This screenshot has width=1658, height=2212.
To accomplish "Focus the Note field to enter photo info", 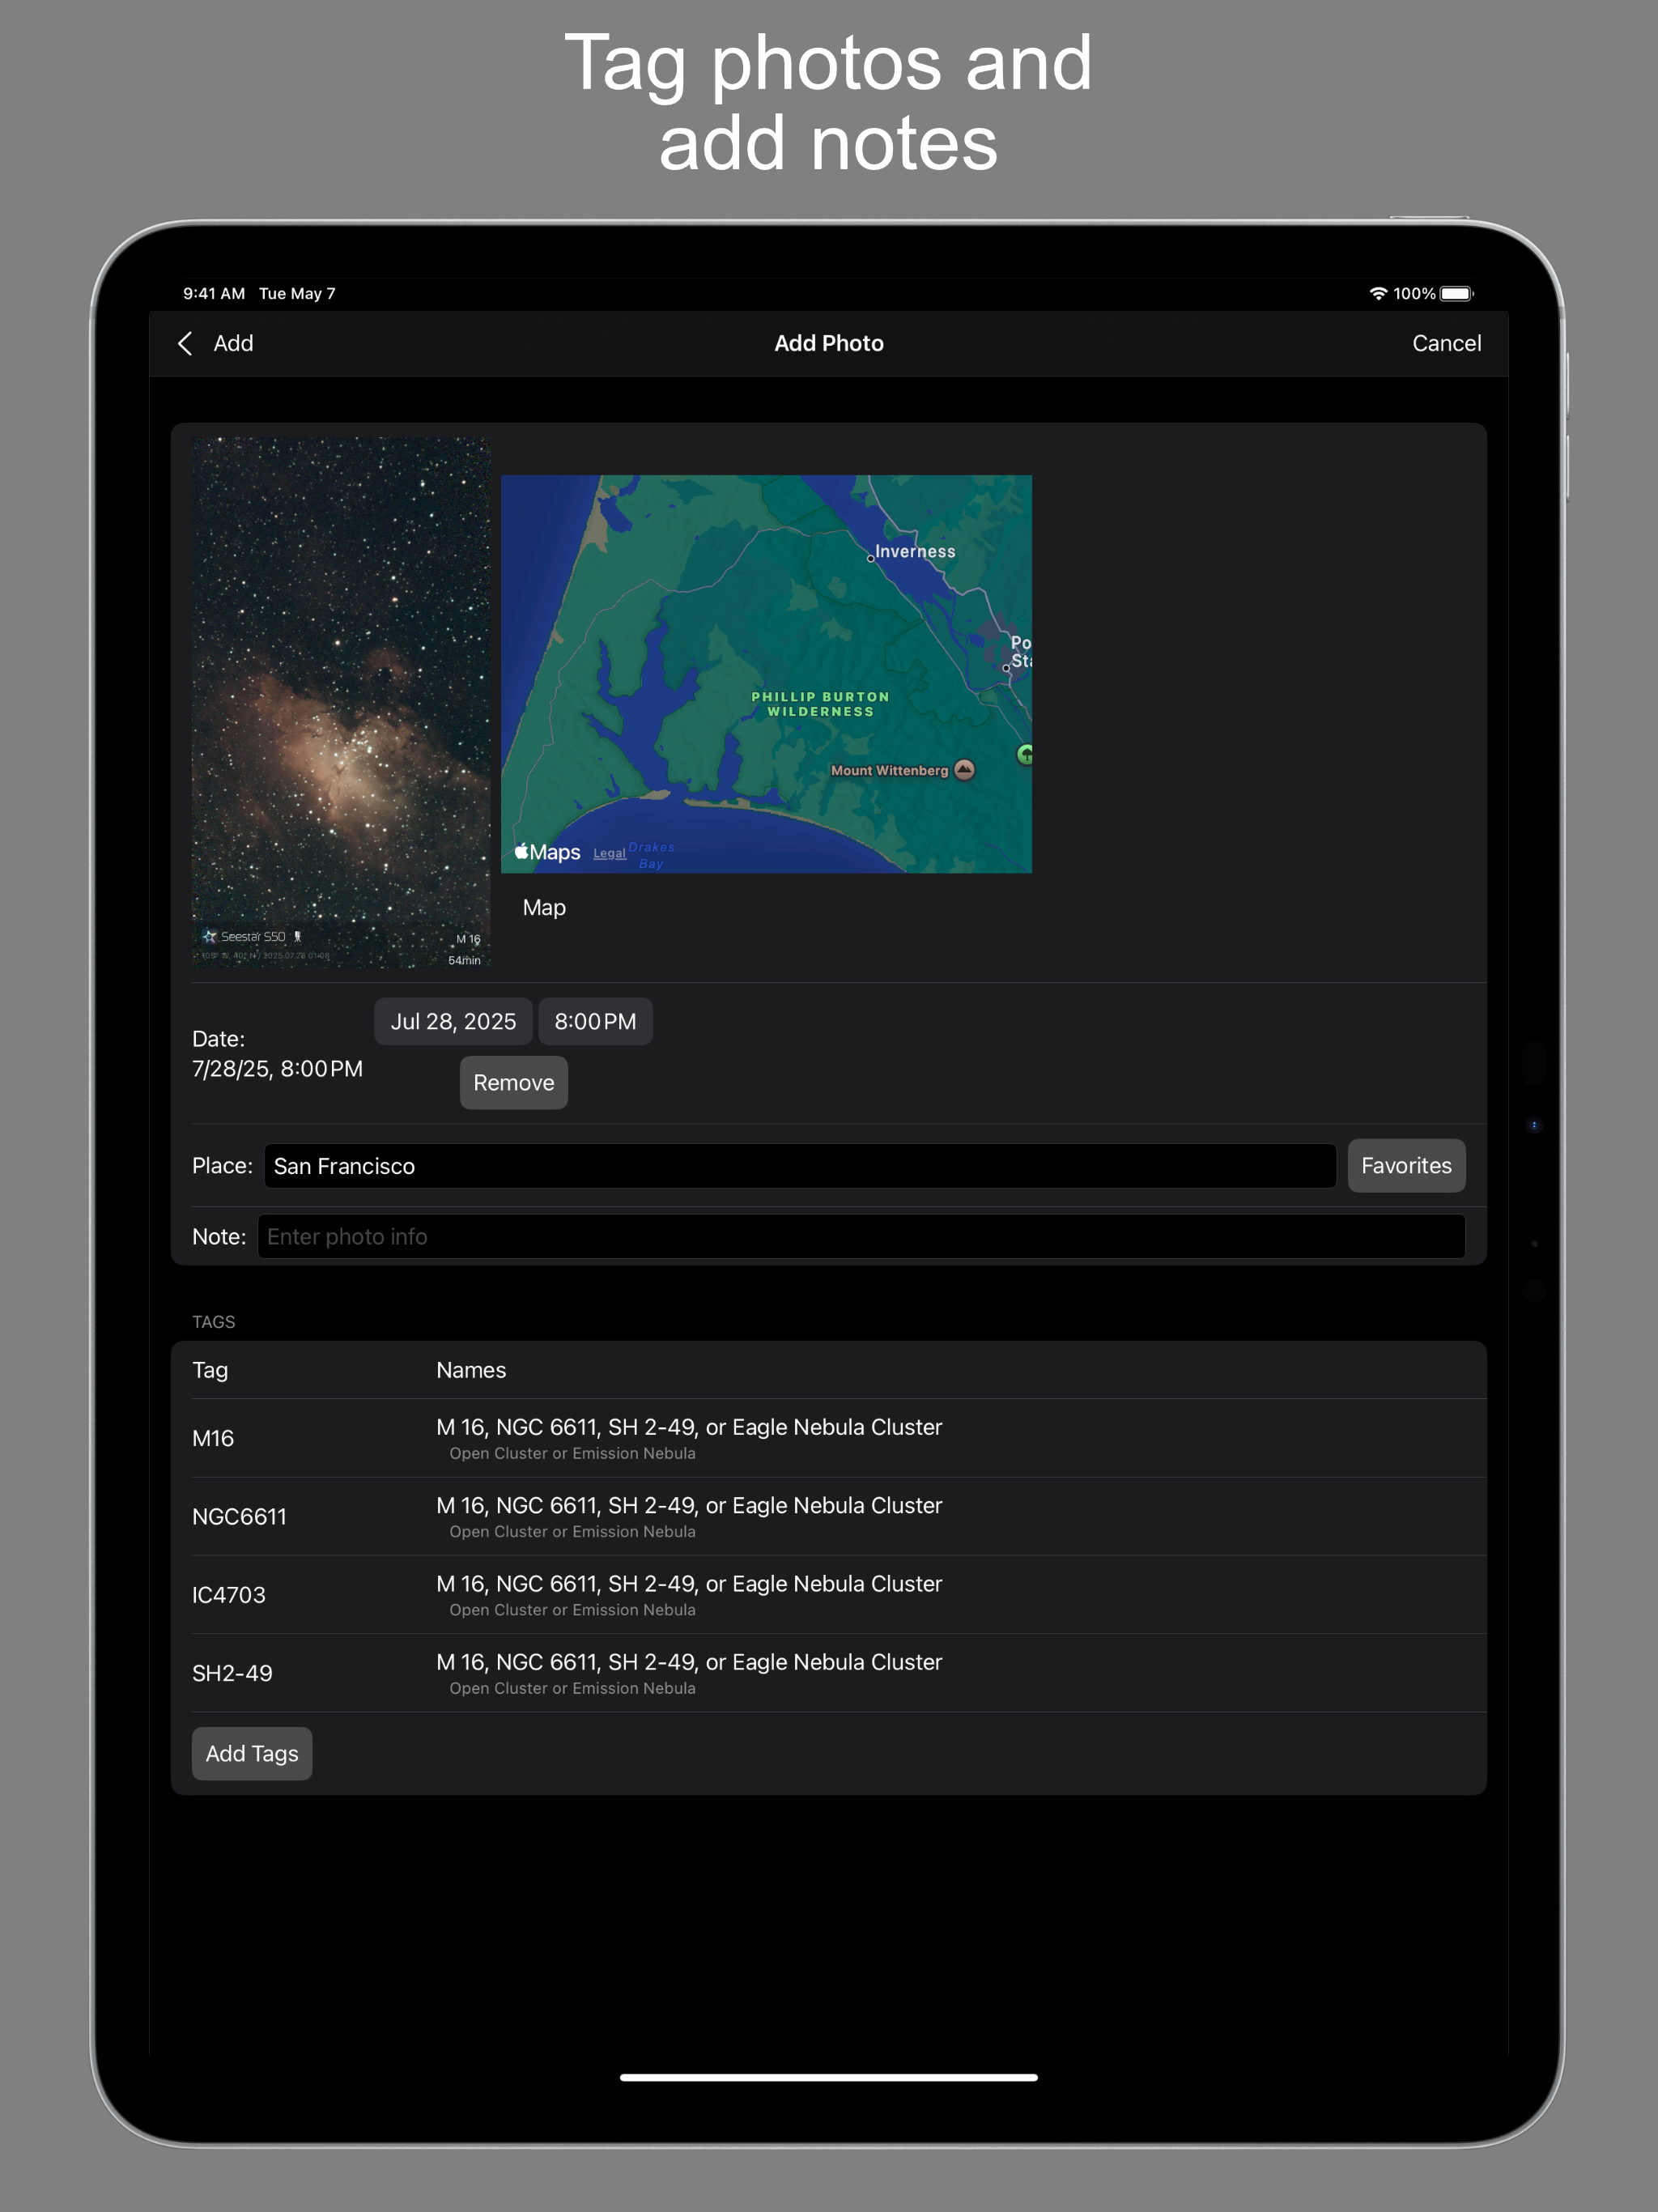I will pos(861,1237).
